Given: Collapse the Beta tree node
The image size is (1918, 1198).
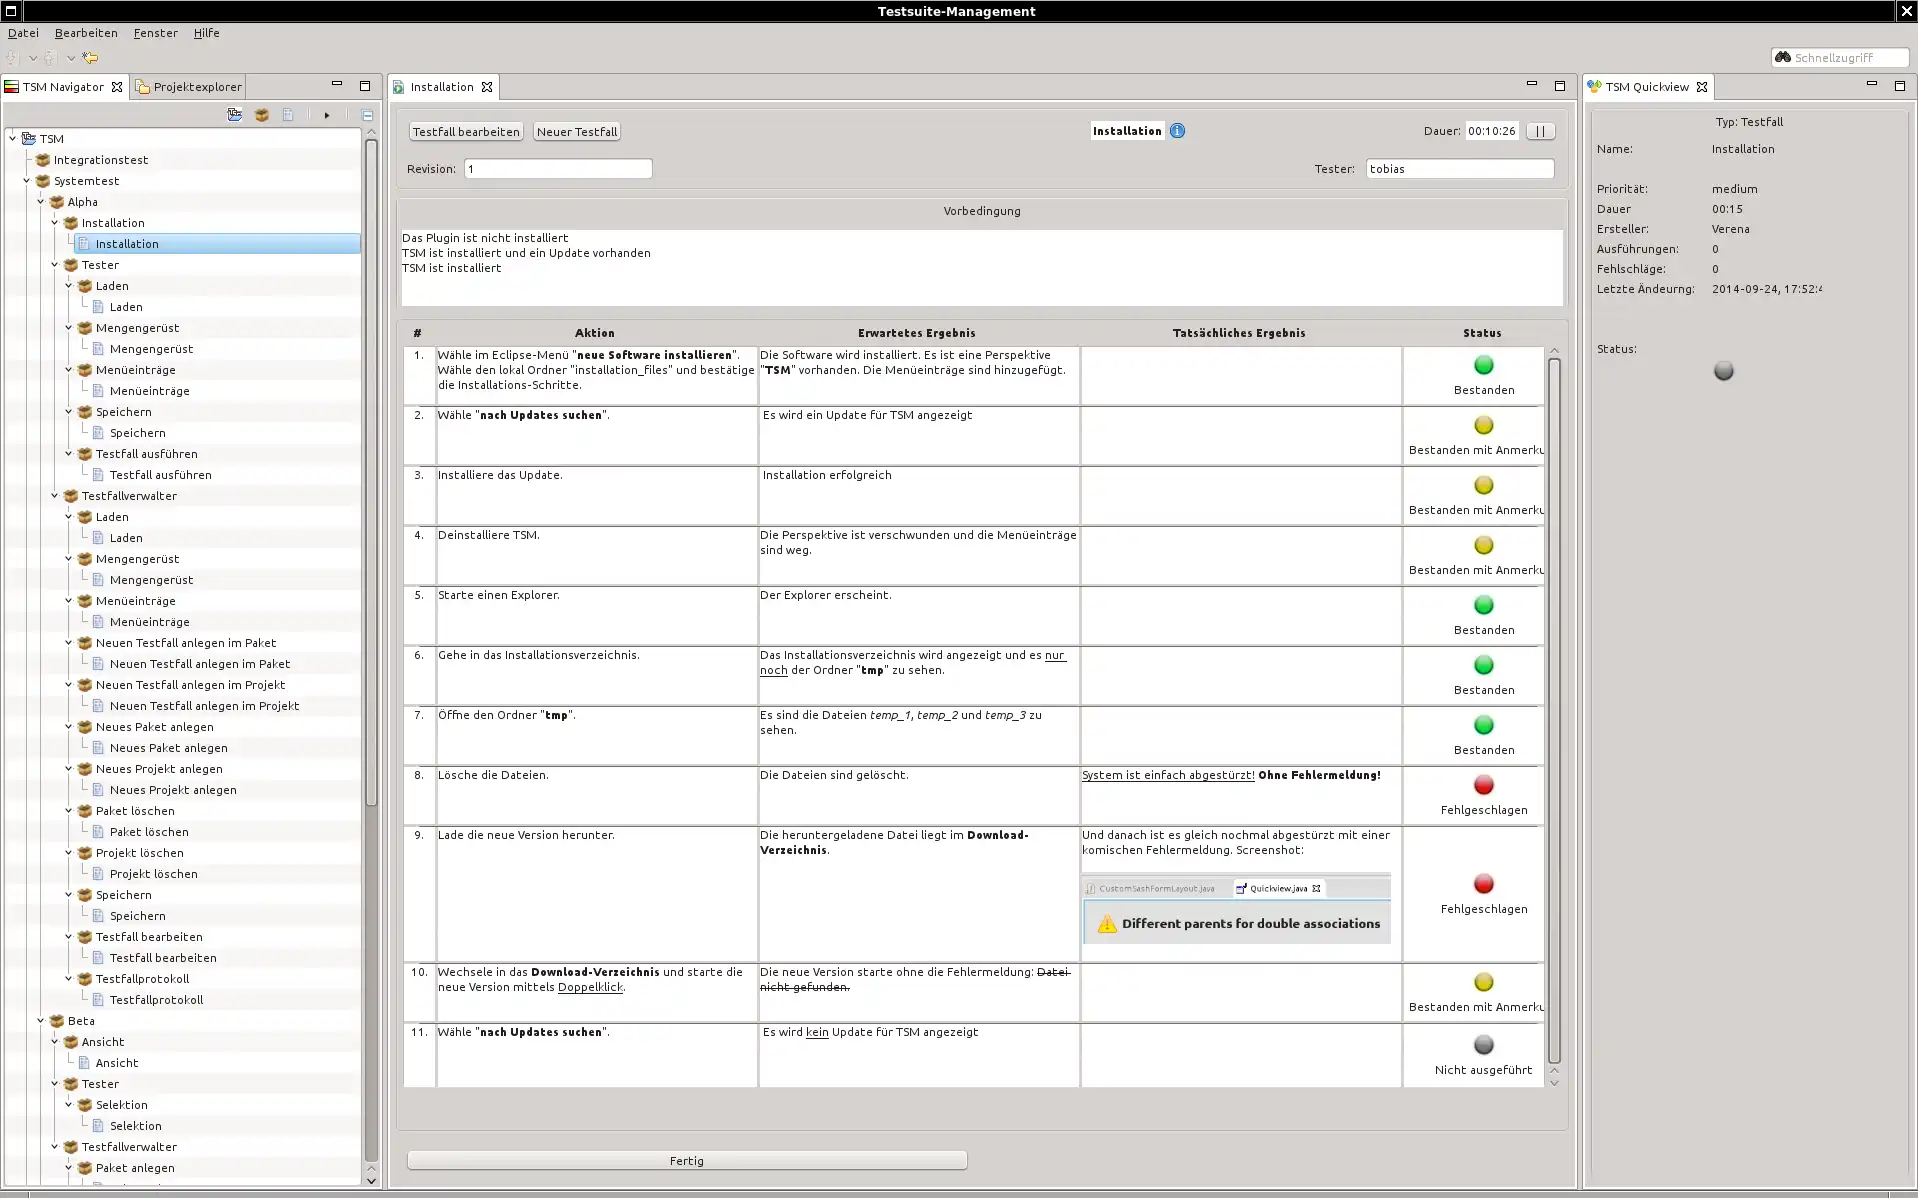Looking at the screenshot, I should [x=41, y=1021].
